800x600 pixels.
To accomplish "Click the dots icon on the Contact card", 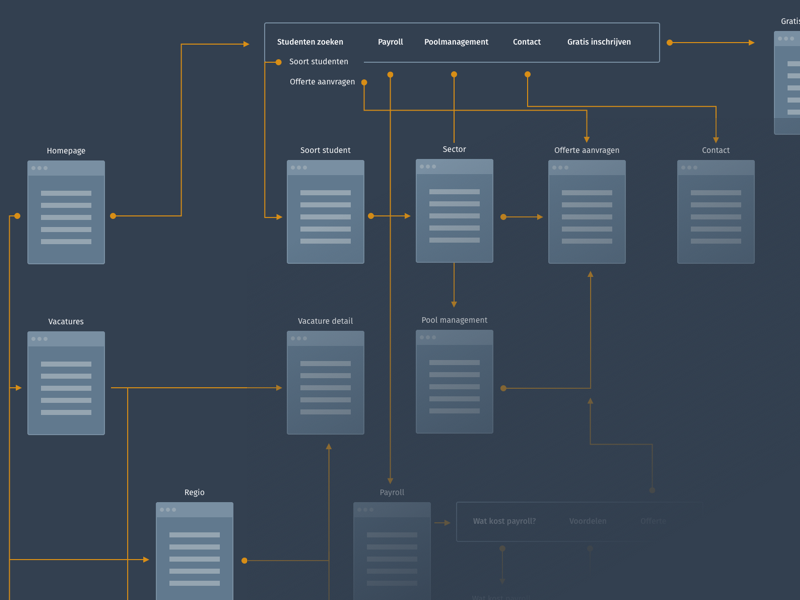I will tap(691, 169).
